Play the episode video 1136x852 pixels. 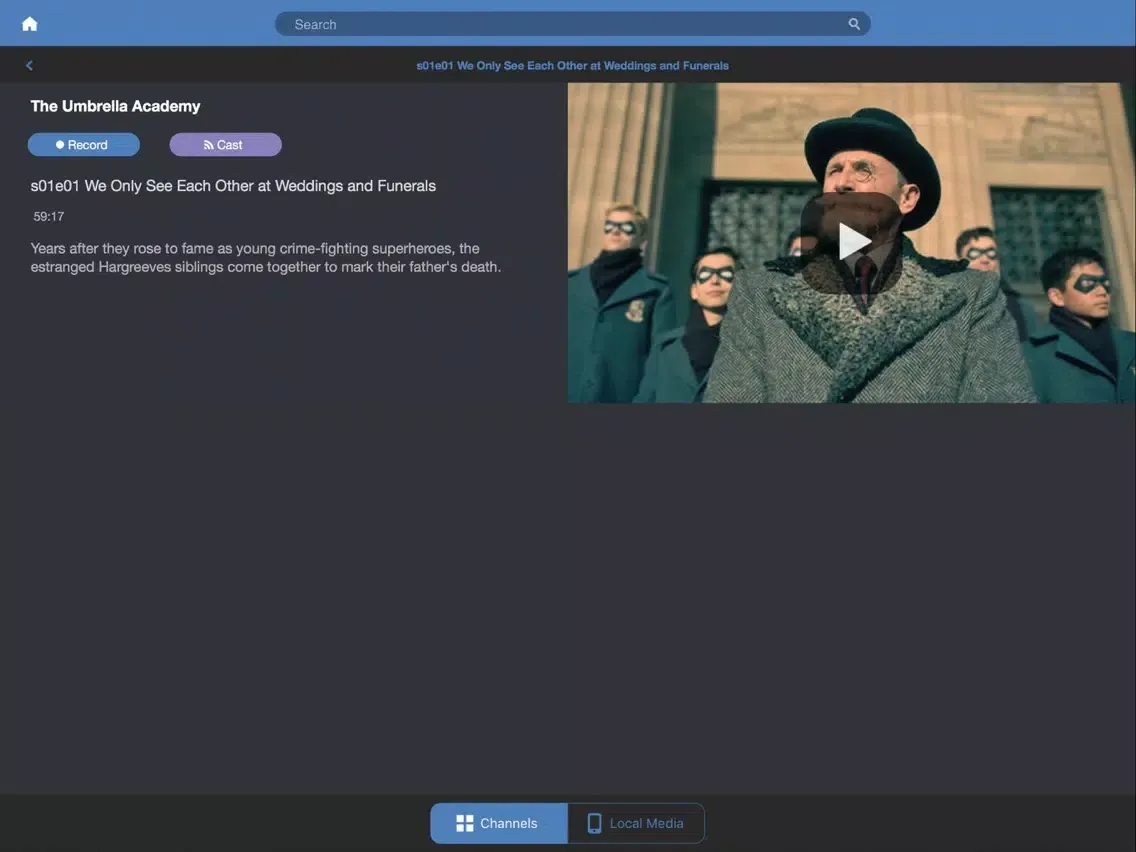852,242
